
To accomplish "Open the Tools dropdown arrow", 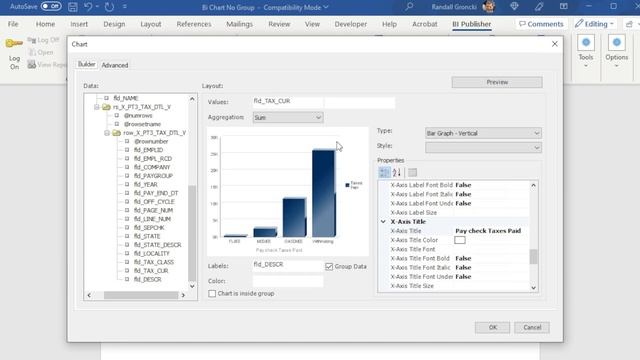I will click(586, 66).
